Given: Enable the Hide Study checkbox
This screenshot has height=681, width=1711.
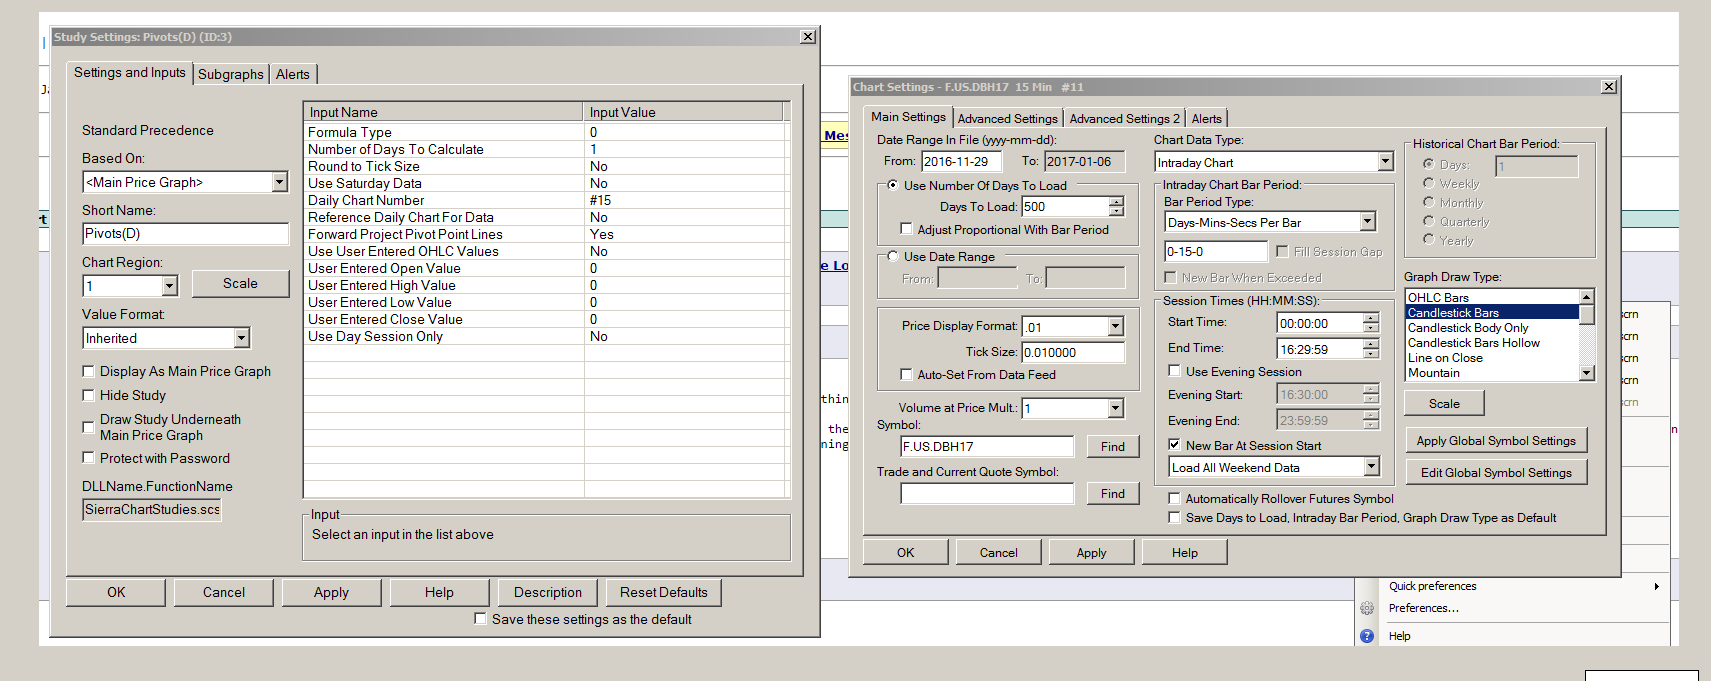Looking at the screenshot, I should click(x=88, y=395).
